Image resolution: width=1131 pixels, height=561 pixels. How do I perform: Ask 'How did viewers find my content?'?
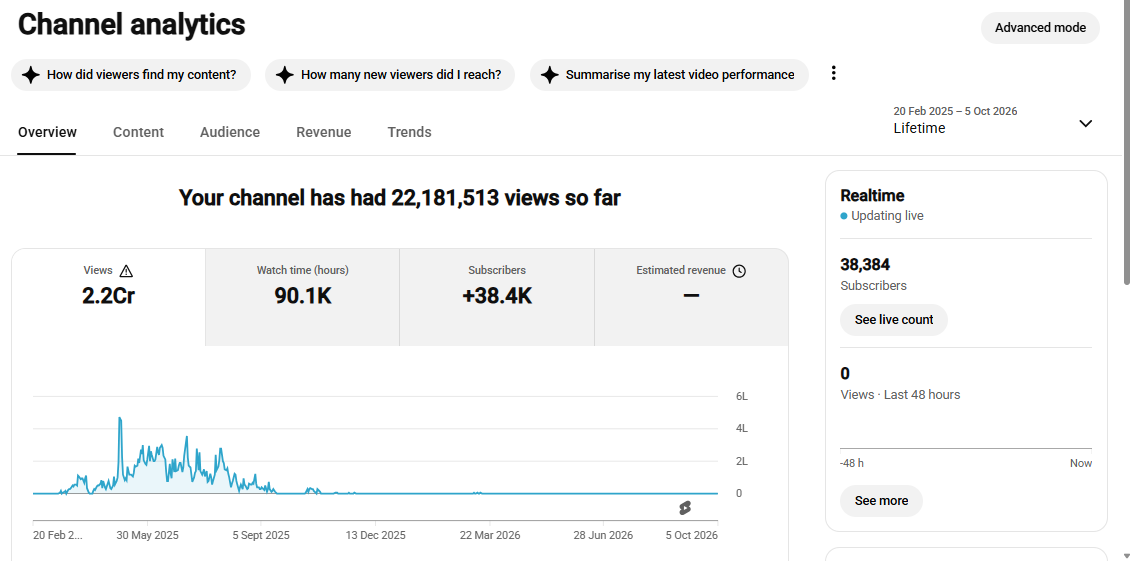click(131, 74)
